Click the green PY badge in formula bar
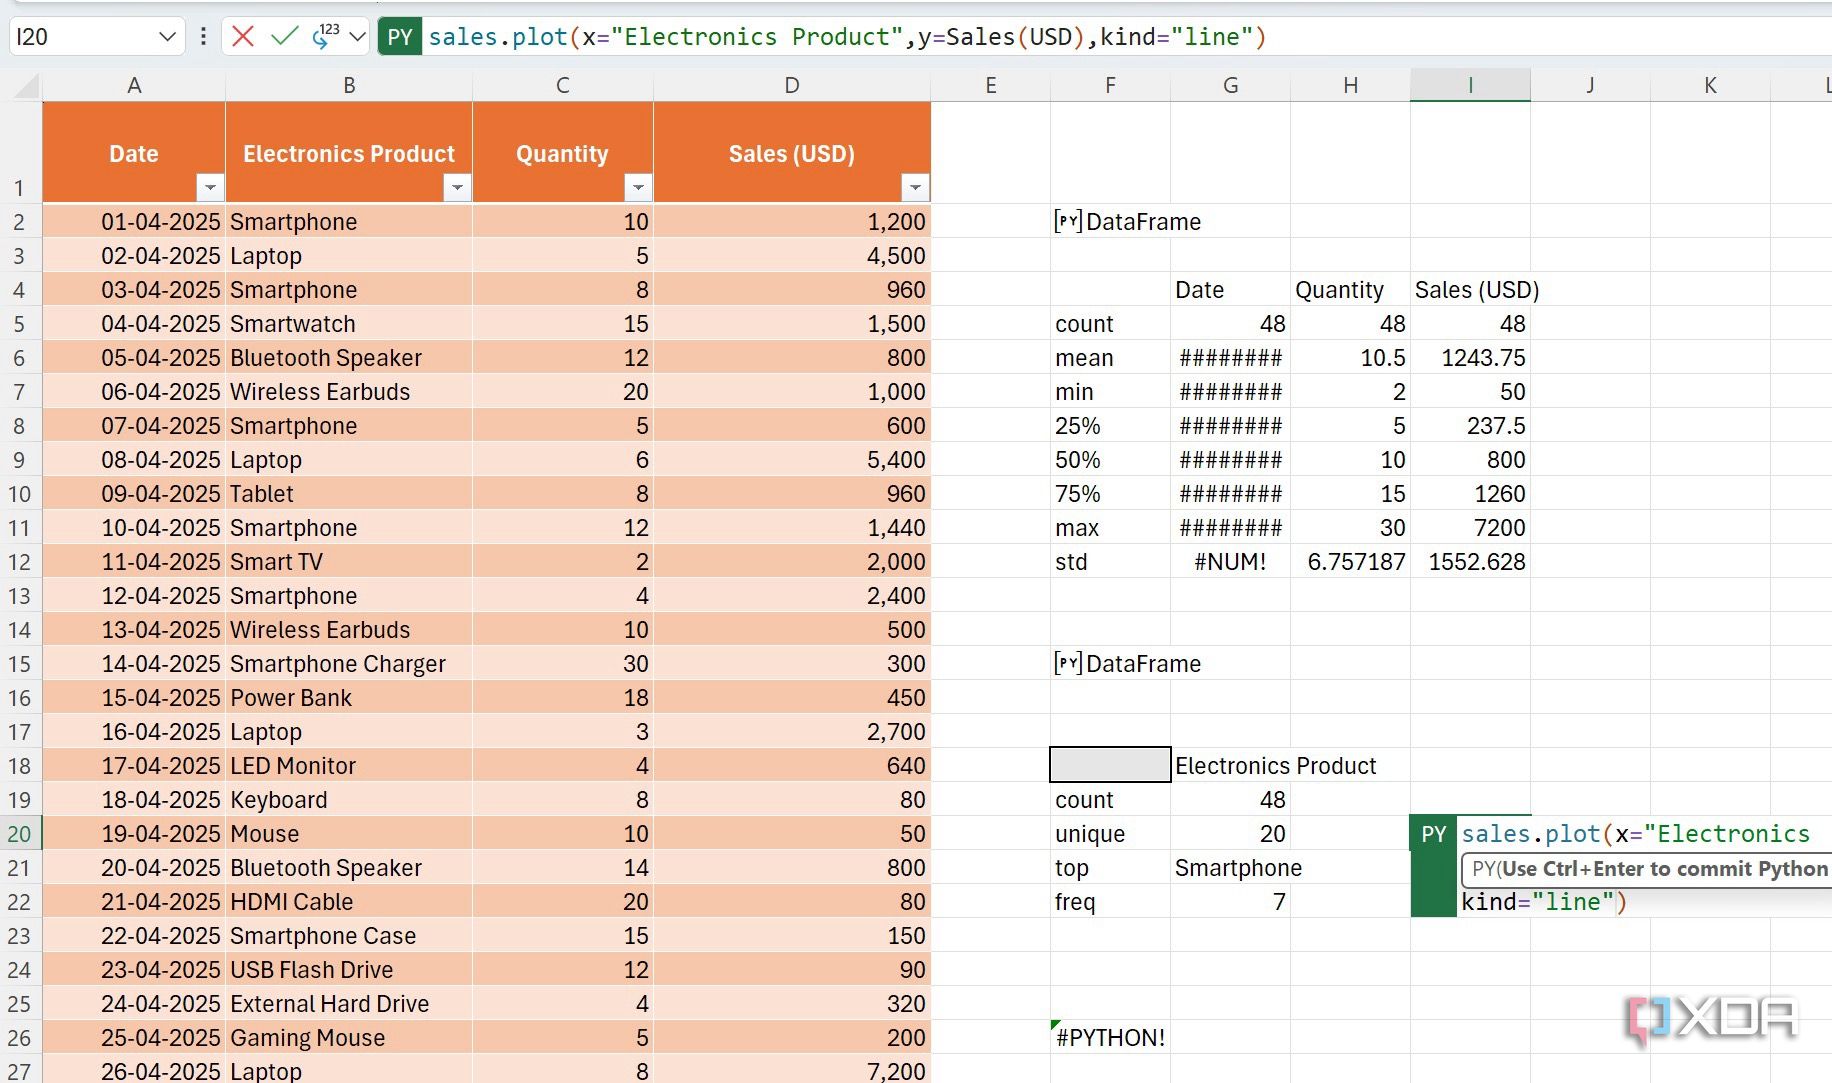1832x1083 pixels. point(399,37)
